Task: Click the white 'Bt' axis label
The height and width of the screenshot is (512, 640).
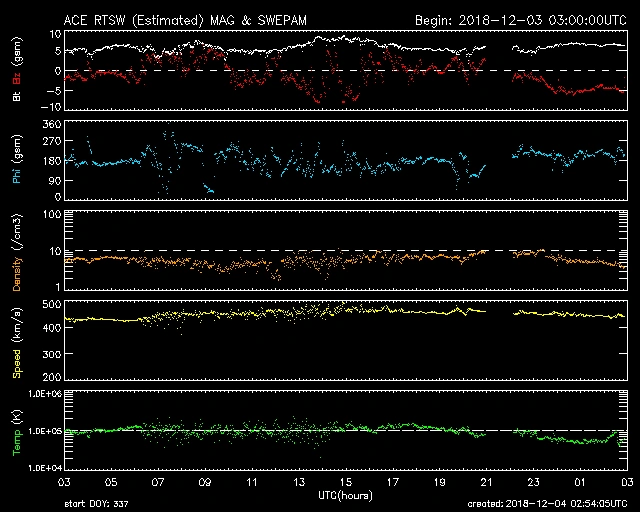Action: (x=17, y=96)
